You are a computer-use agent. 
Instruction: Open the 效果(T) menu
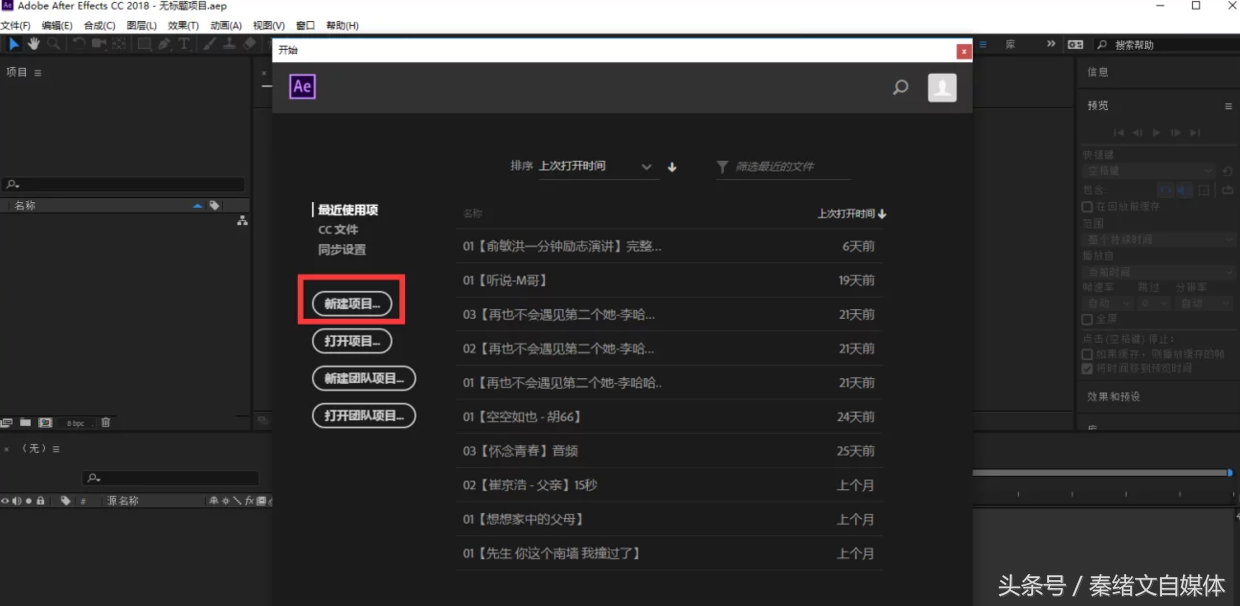coord(183,25)
